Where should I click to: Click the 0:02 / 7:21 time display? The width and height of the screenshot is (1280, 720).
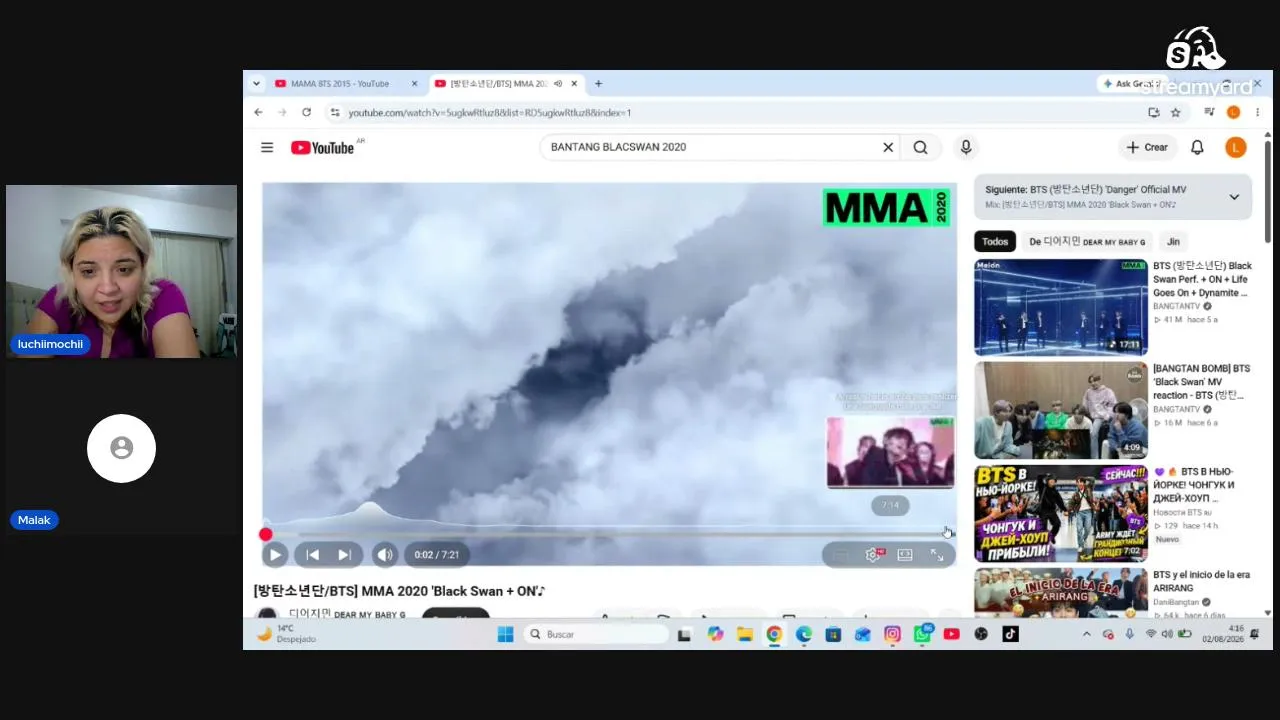436,555
